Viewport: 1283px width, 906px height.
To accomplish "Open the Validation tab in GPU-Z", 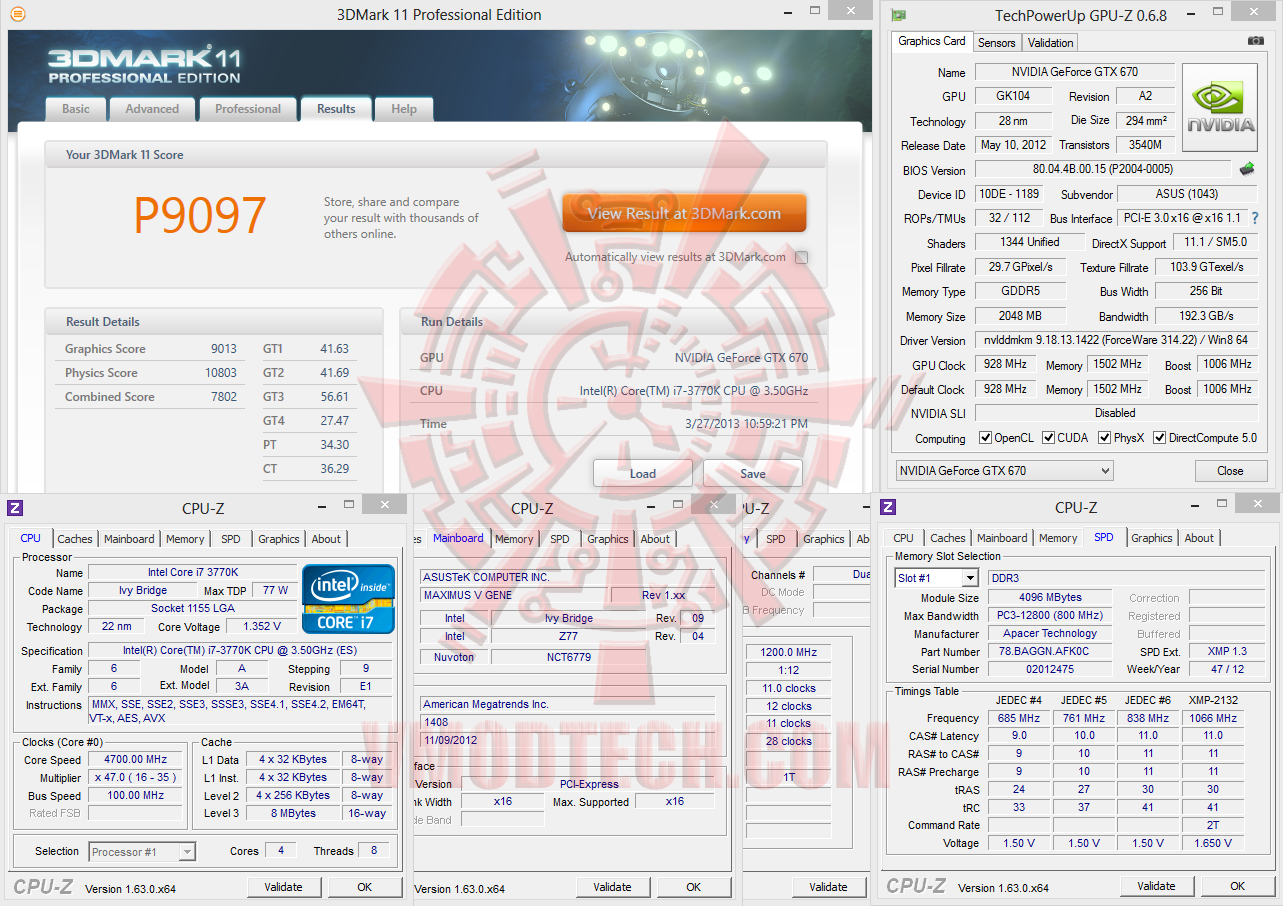I will (1051, 43).
